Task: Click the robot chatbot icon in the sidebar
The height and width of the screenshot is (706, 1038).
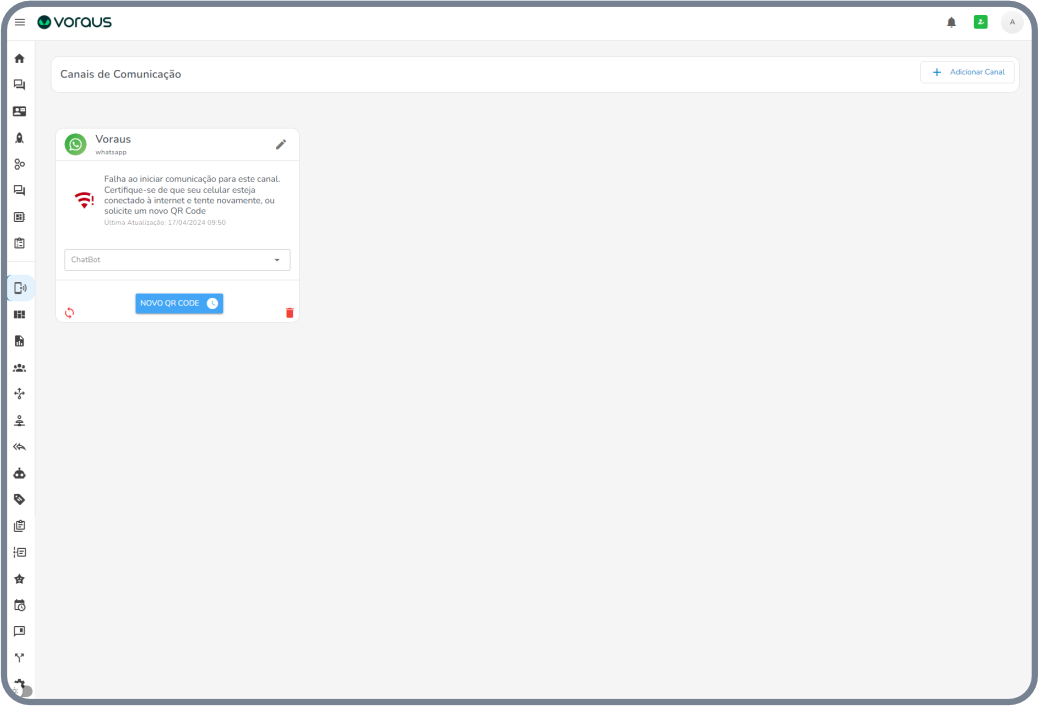Action: pyautogui.click(x=19, y=473)
